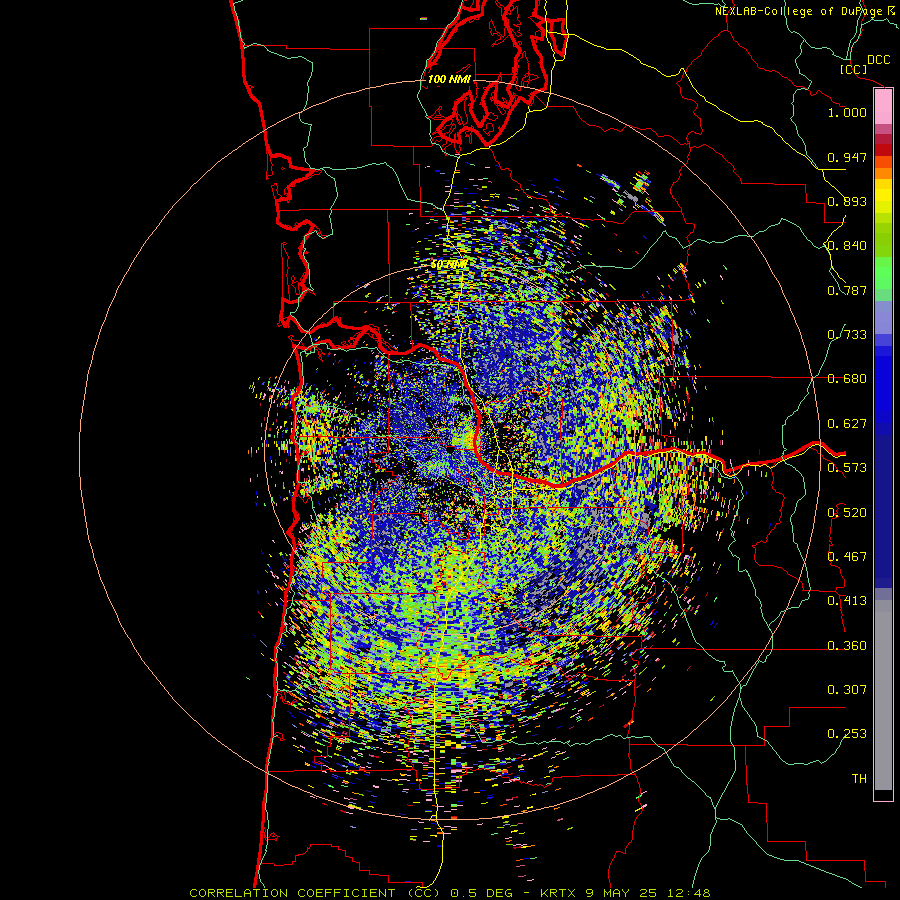Click the DCC product label

(x=878, y=60)
